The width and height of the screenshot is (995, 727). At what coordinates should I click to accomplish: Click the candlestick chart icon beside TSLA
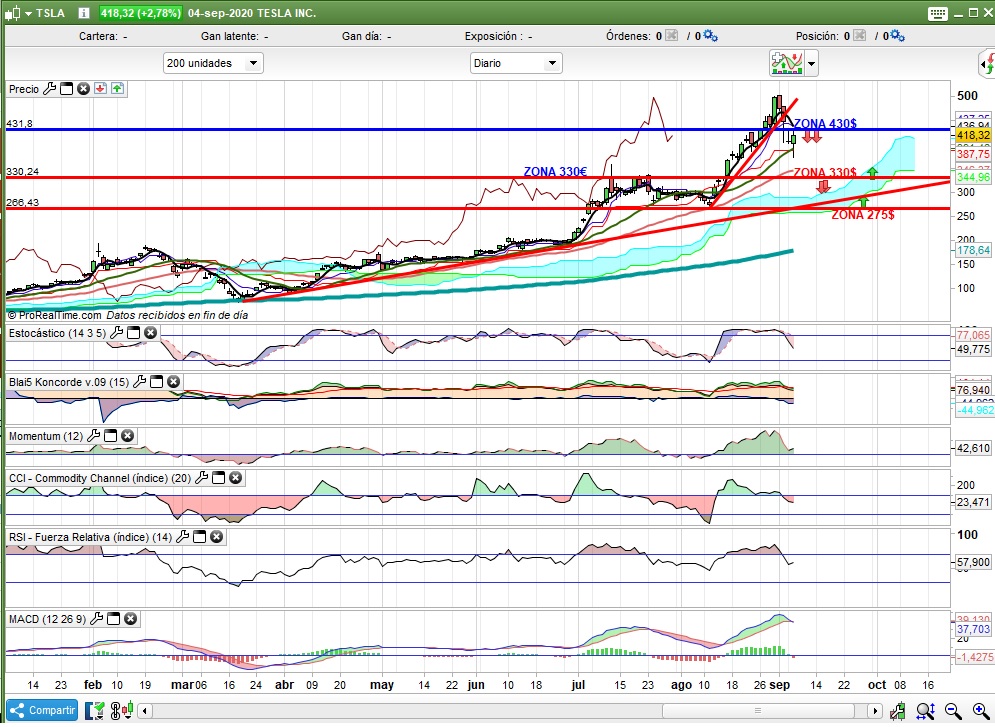click(x=12, y=13)
